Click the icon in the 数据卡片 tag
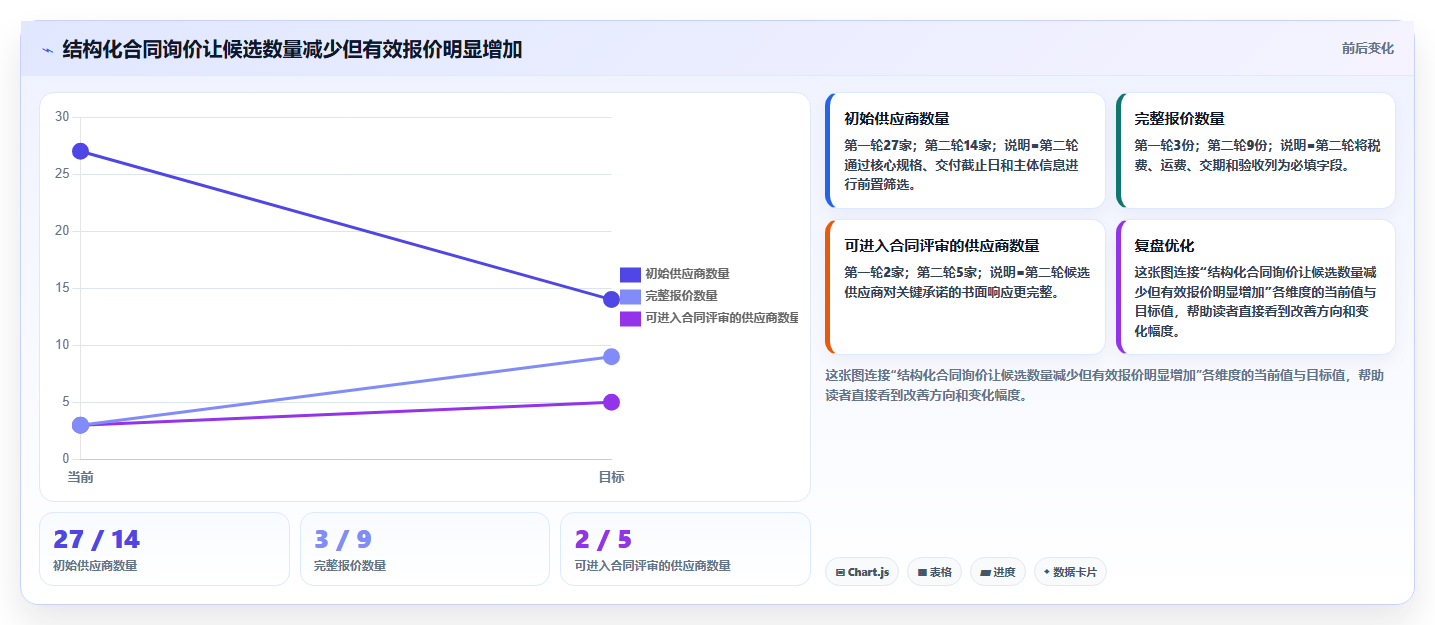 1047,573
